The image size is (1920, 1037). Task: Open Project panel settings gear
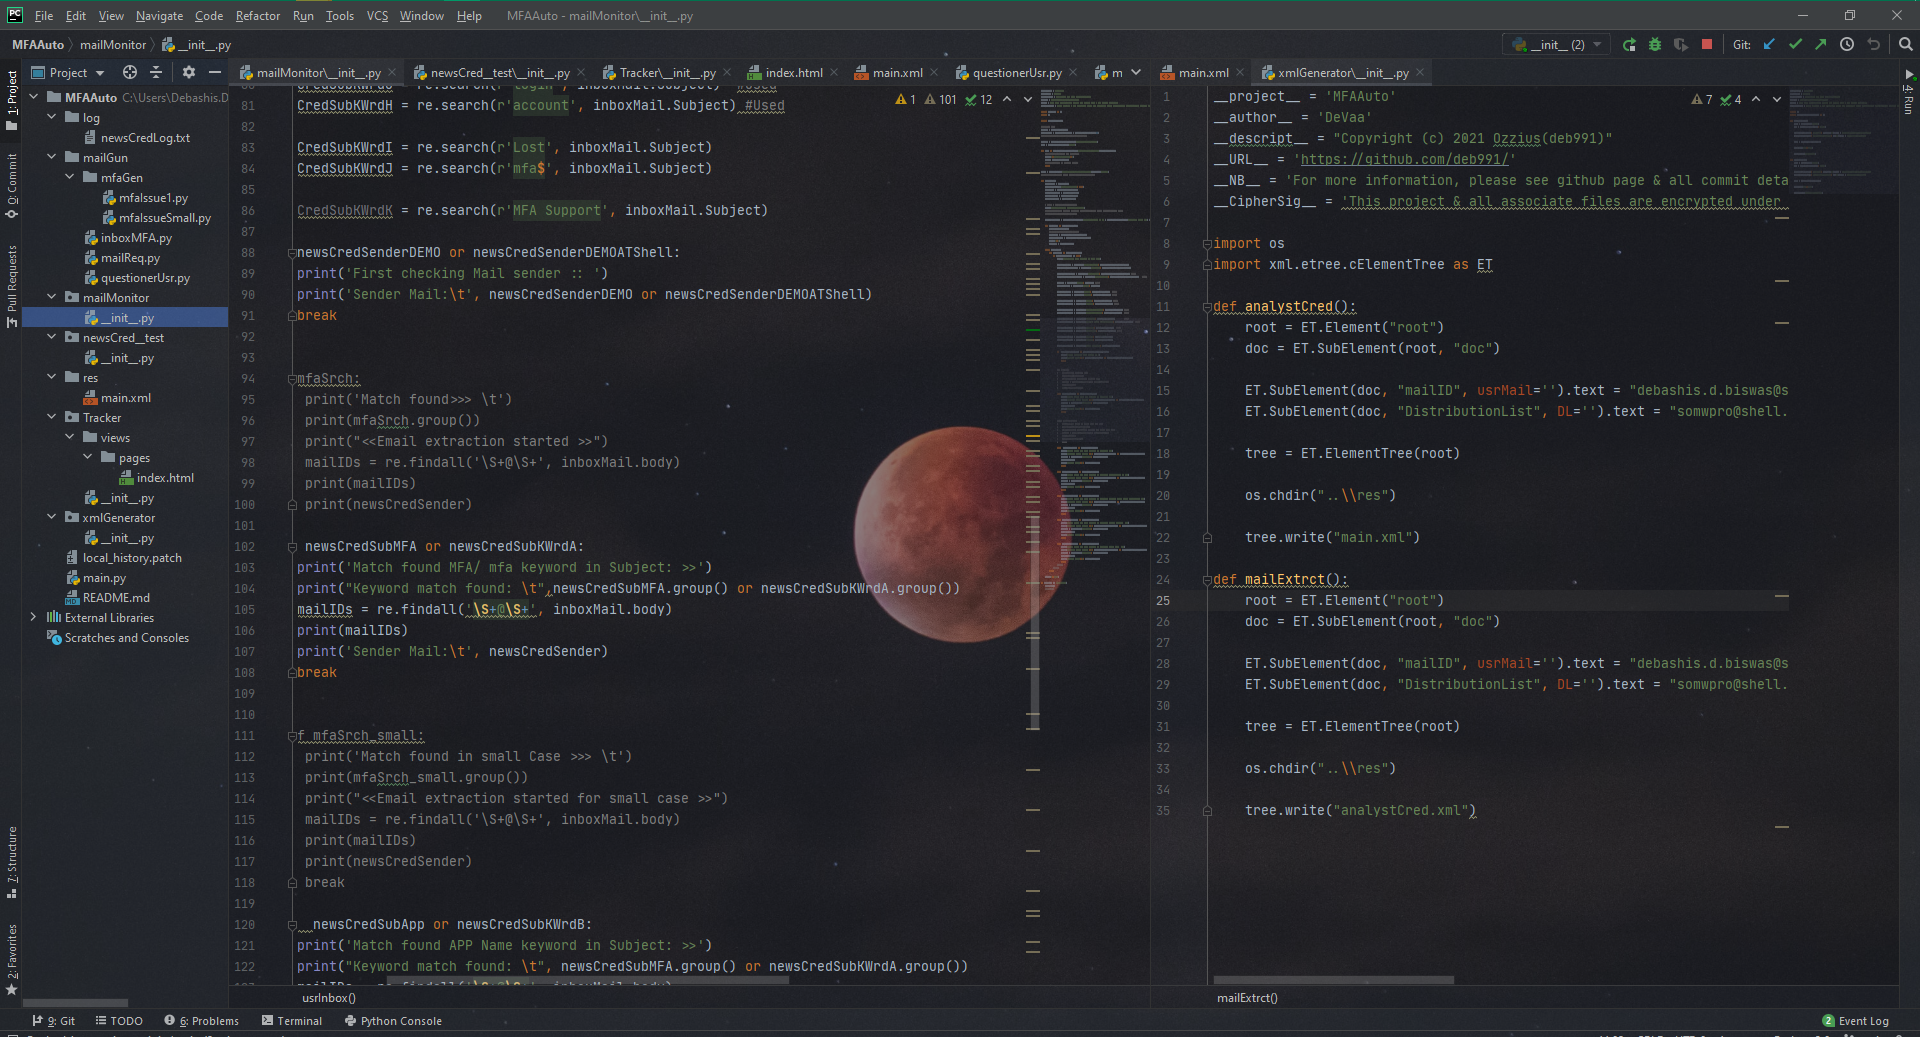(x=189, y=72)
